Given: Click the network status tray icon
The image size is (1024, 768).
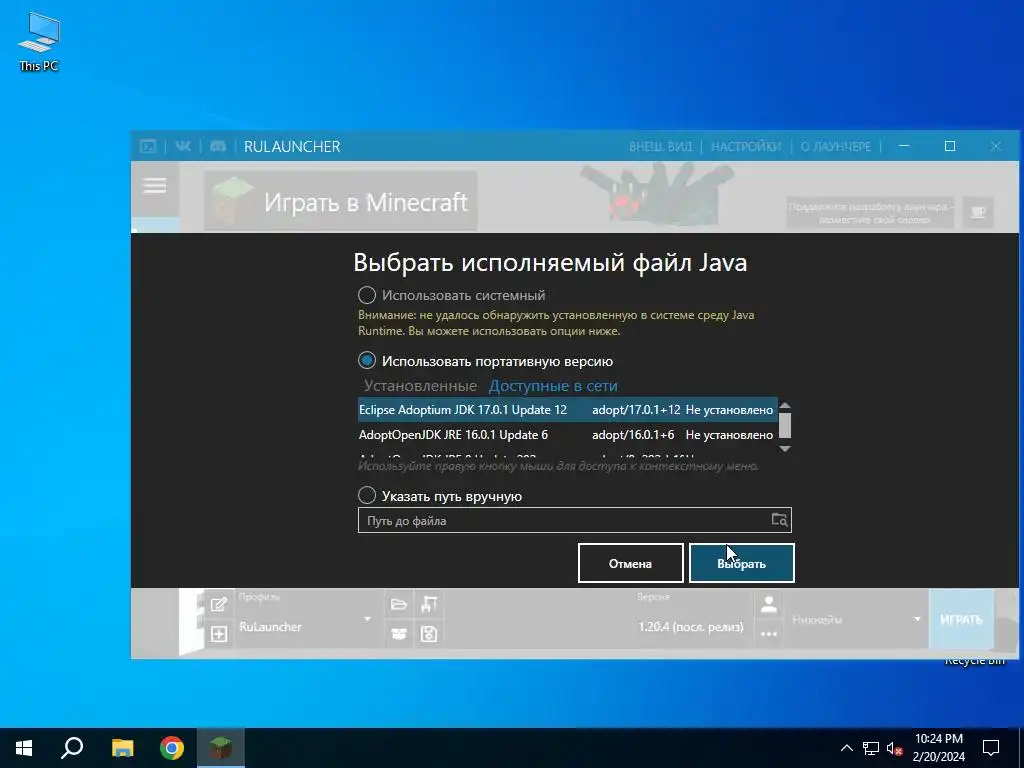Looking at the screenshot, I should 871,748.
